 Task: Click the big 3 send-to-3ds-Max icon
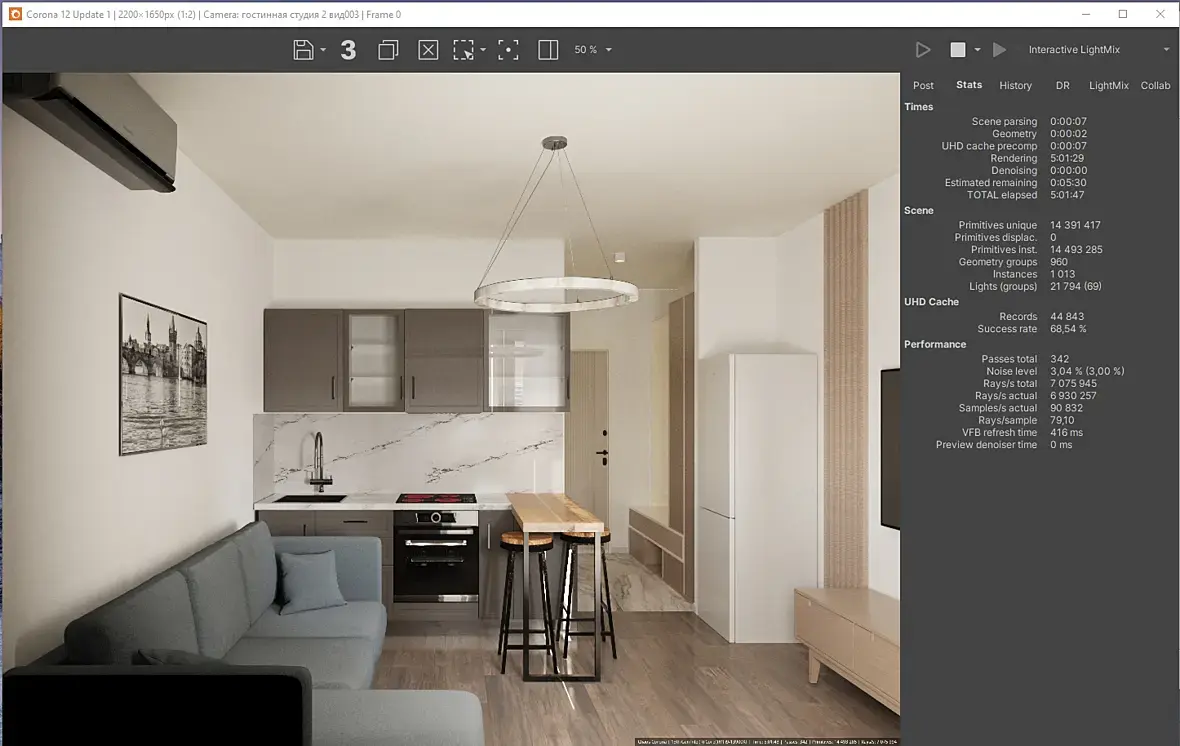[x=348, y=50]
